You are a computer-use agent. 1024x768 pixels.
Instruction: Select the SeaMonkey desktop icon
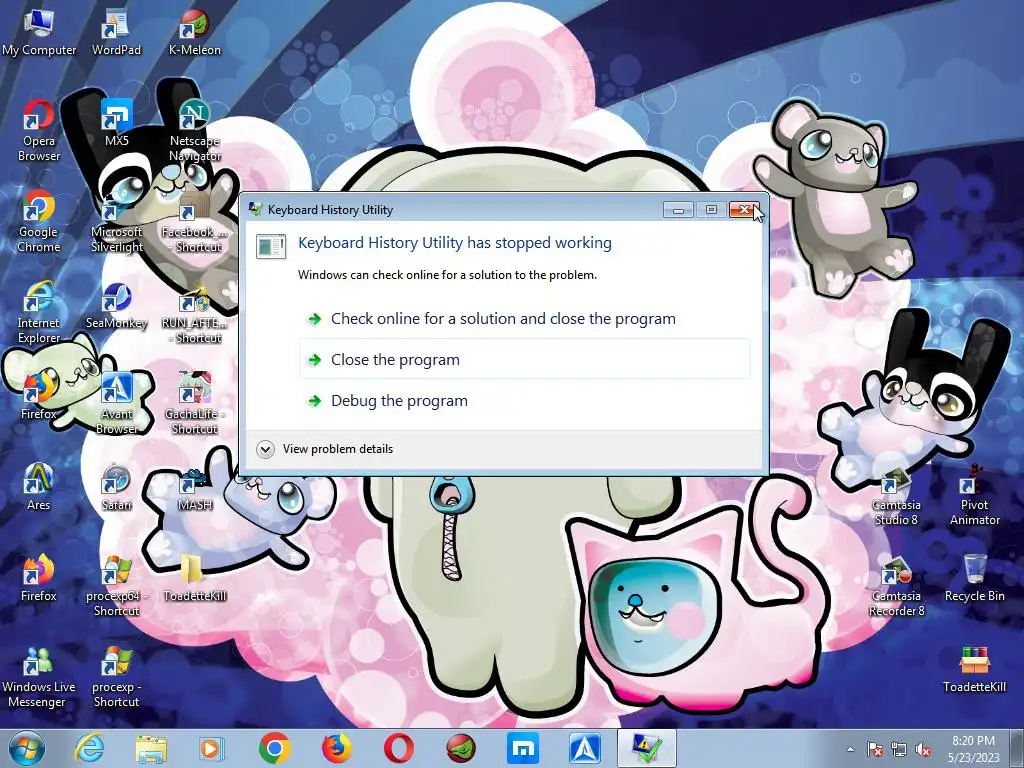click(116, 306)
